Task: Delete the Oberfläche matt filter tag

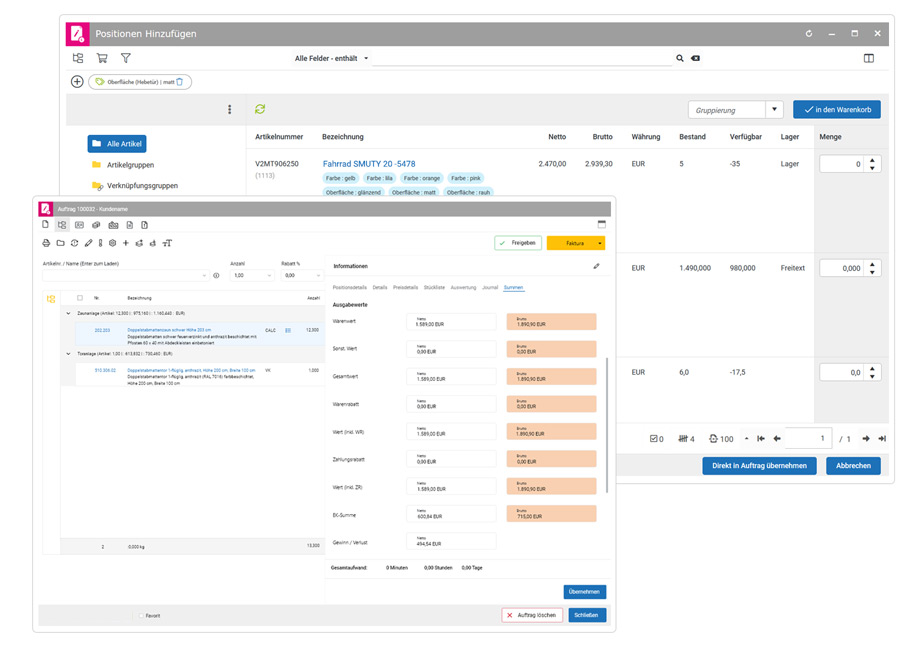Action: 180,82
